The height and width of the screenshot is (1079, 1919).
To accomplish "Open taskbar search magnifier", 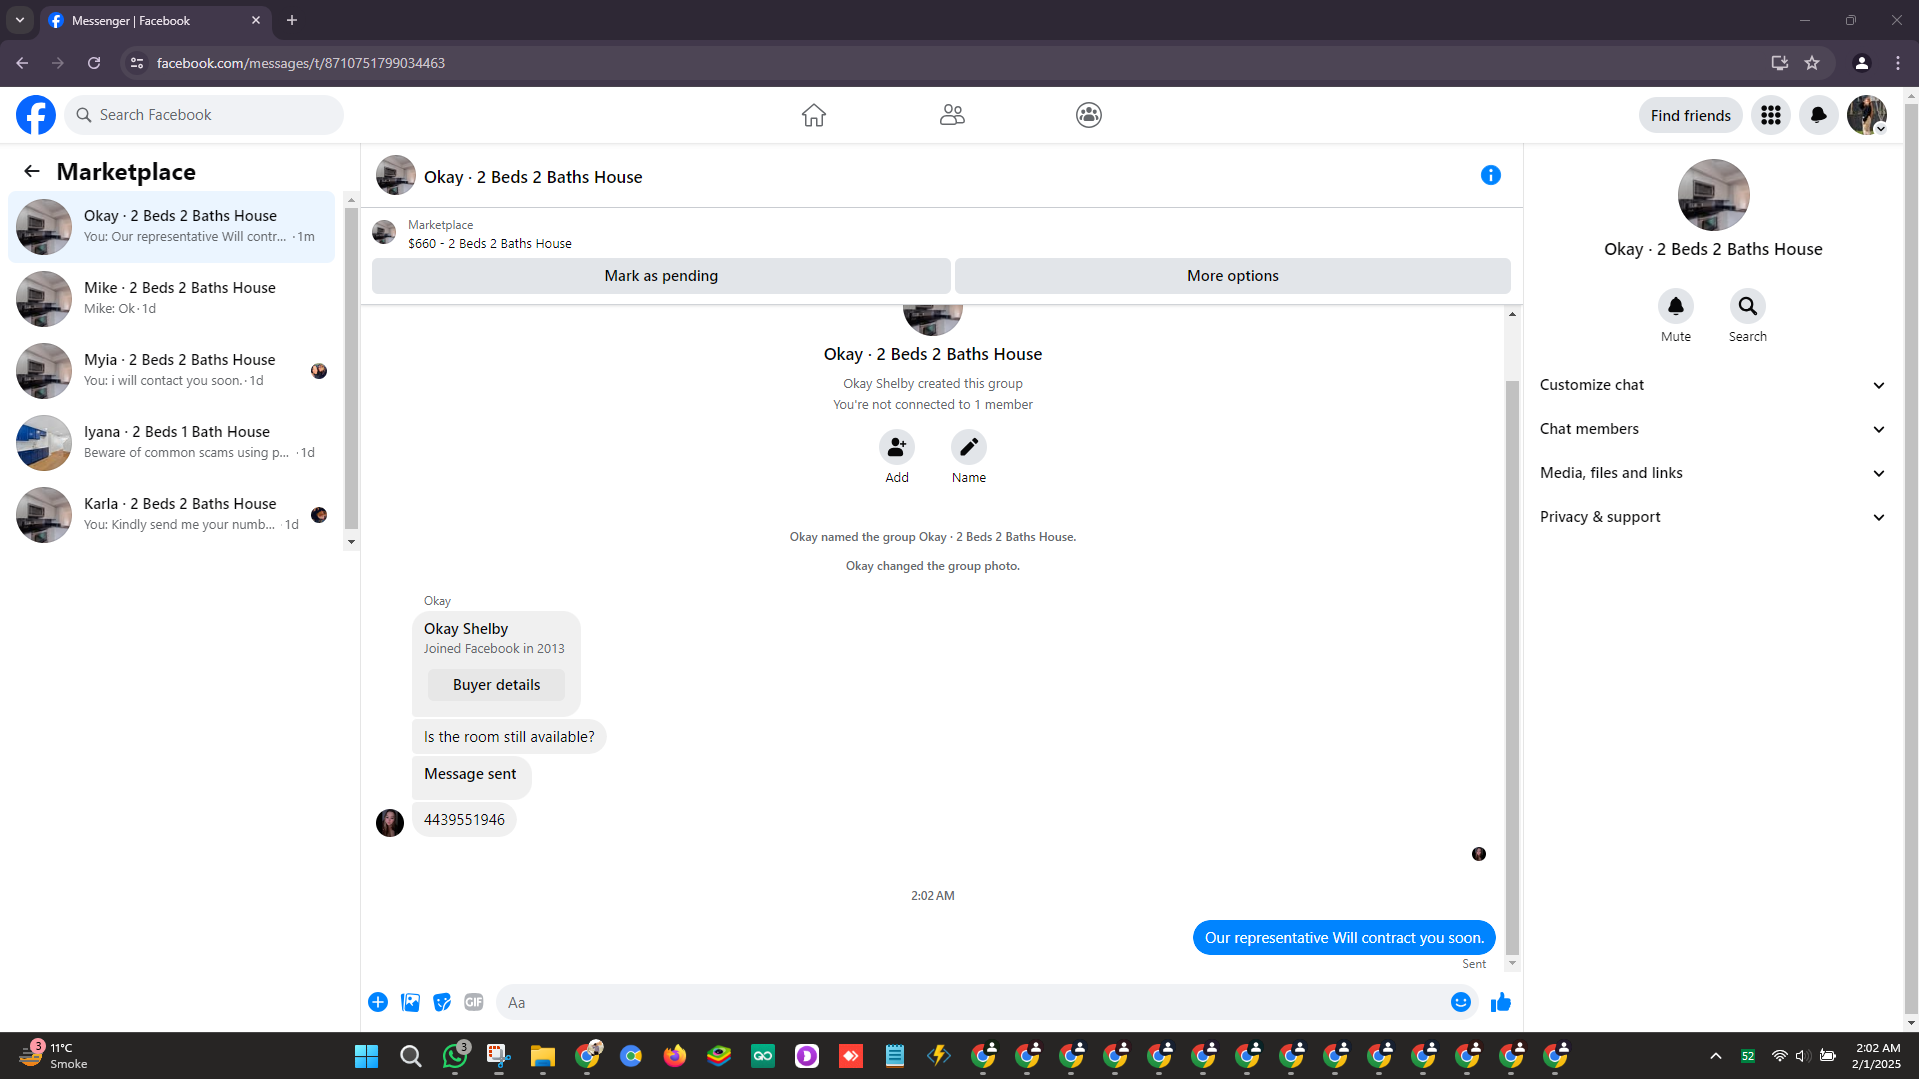I will click(x=410, y=1056).
